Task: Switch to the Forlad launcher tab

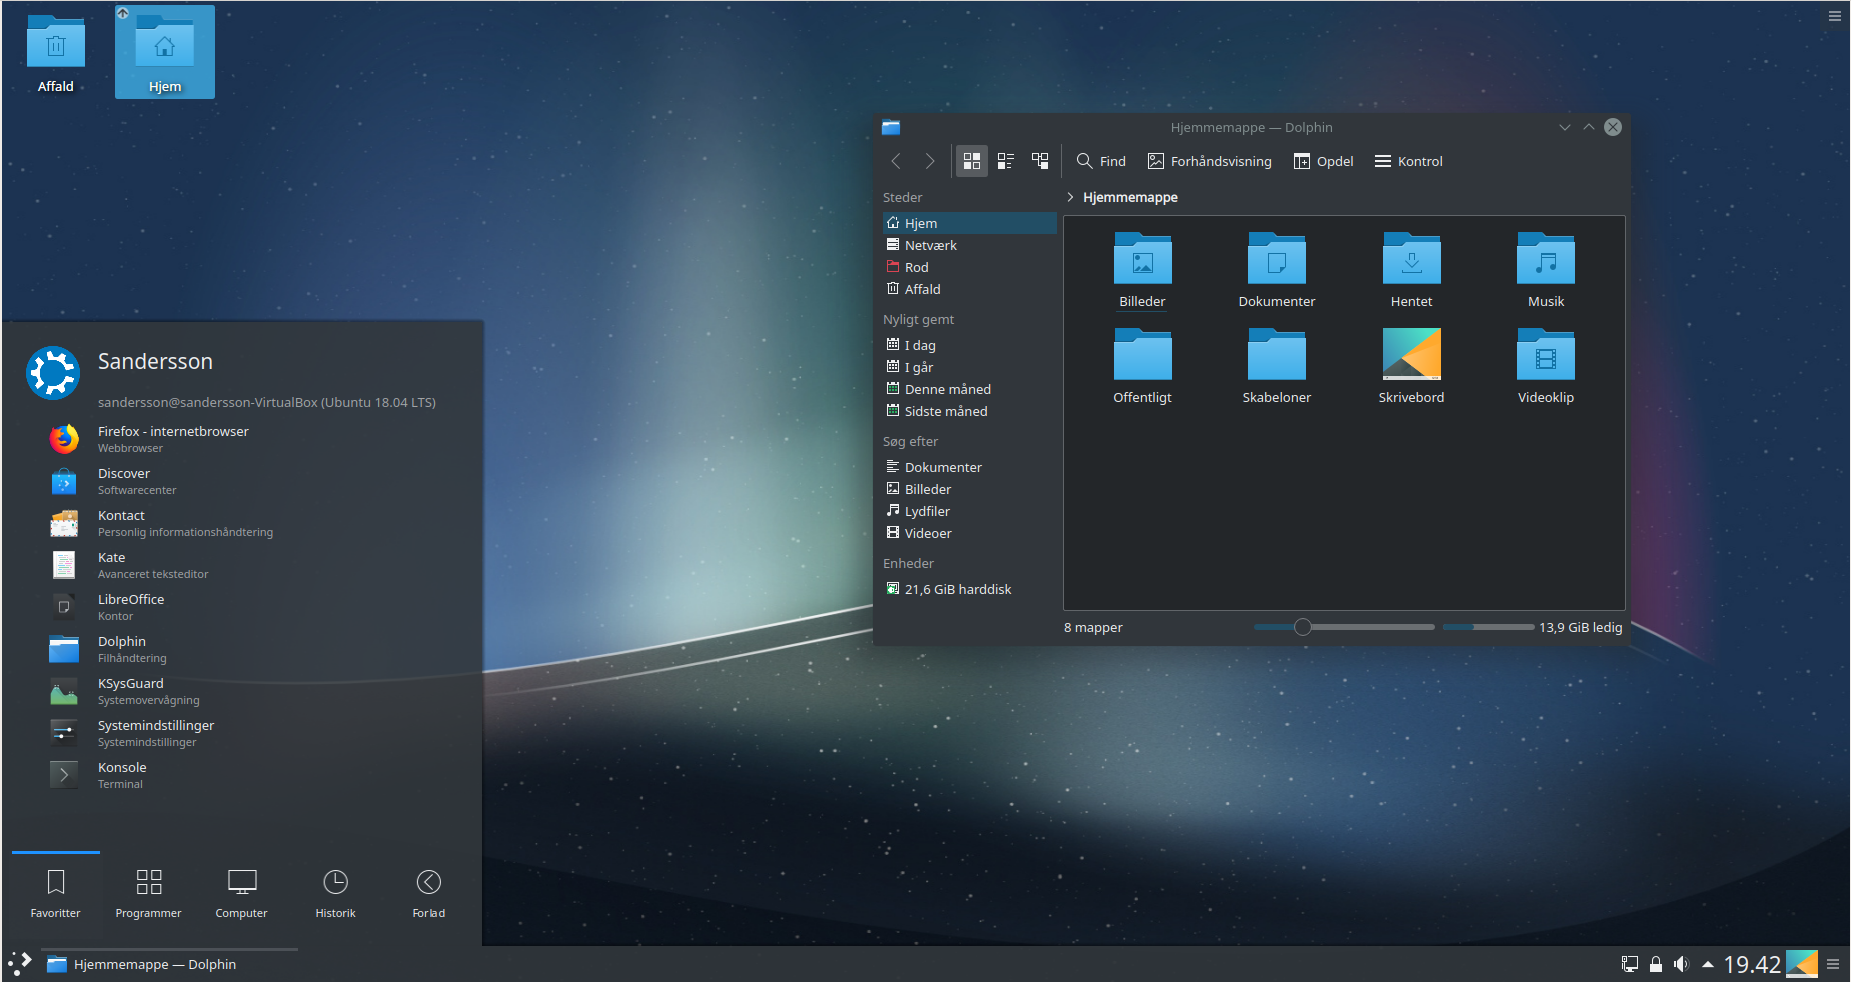Action: 429,893
